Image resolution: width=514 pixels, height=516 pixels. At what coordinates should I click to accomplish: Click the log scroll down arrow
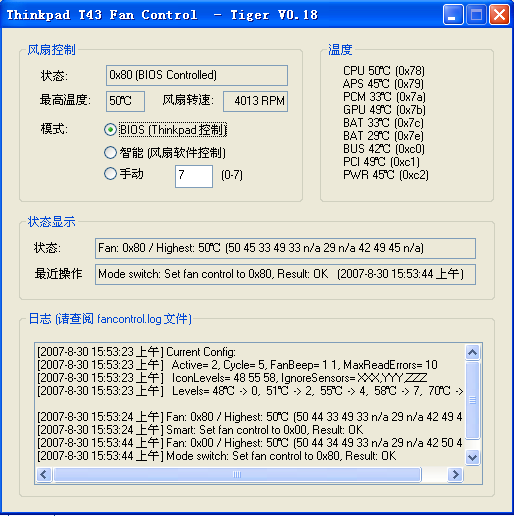click(x=472, y=457)
